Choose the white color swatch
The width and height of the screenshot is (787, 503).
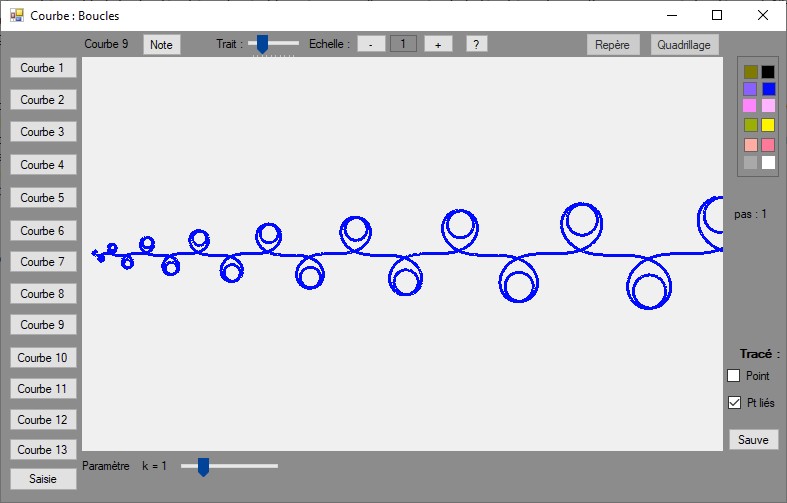coord(768,162)
